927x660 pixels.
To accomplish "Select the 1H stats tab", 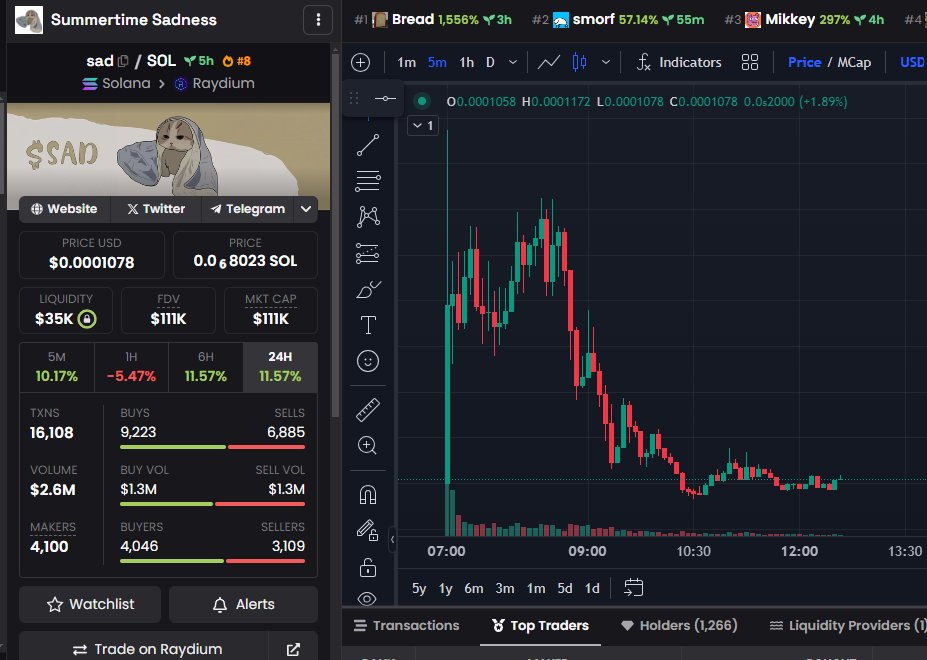I will pyautogui.click(x=131, y=367).
